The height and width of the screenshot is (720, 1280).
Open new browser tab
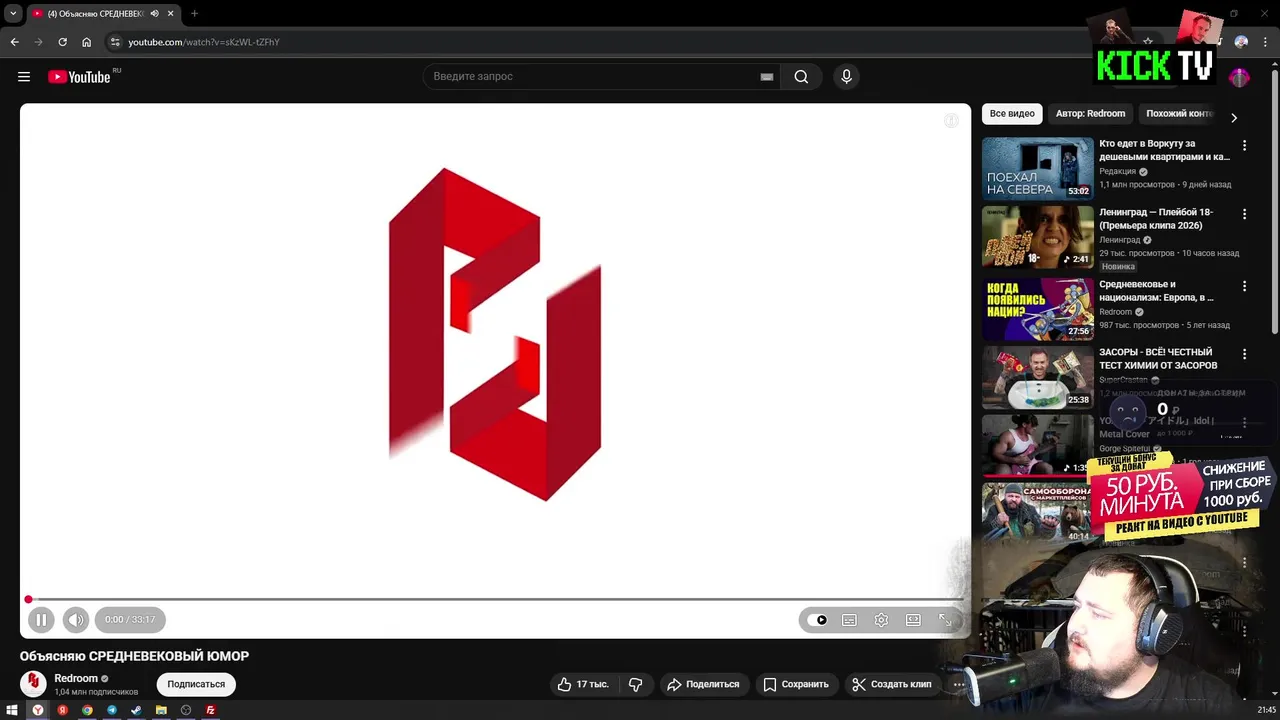(x=194, y=13)
